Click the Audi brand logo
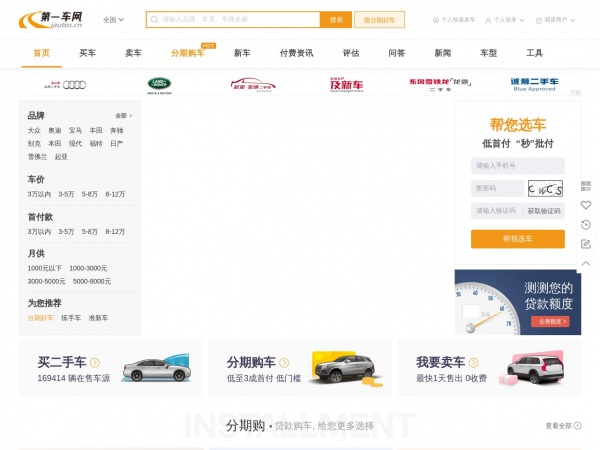Screen dimensions: 600x450 coord(65,85)
